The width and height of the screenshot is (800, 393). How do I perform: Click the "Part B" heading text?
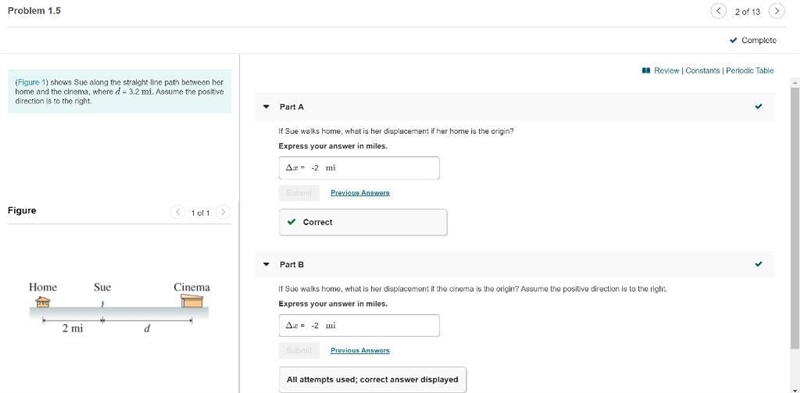click(292, 264)
